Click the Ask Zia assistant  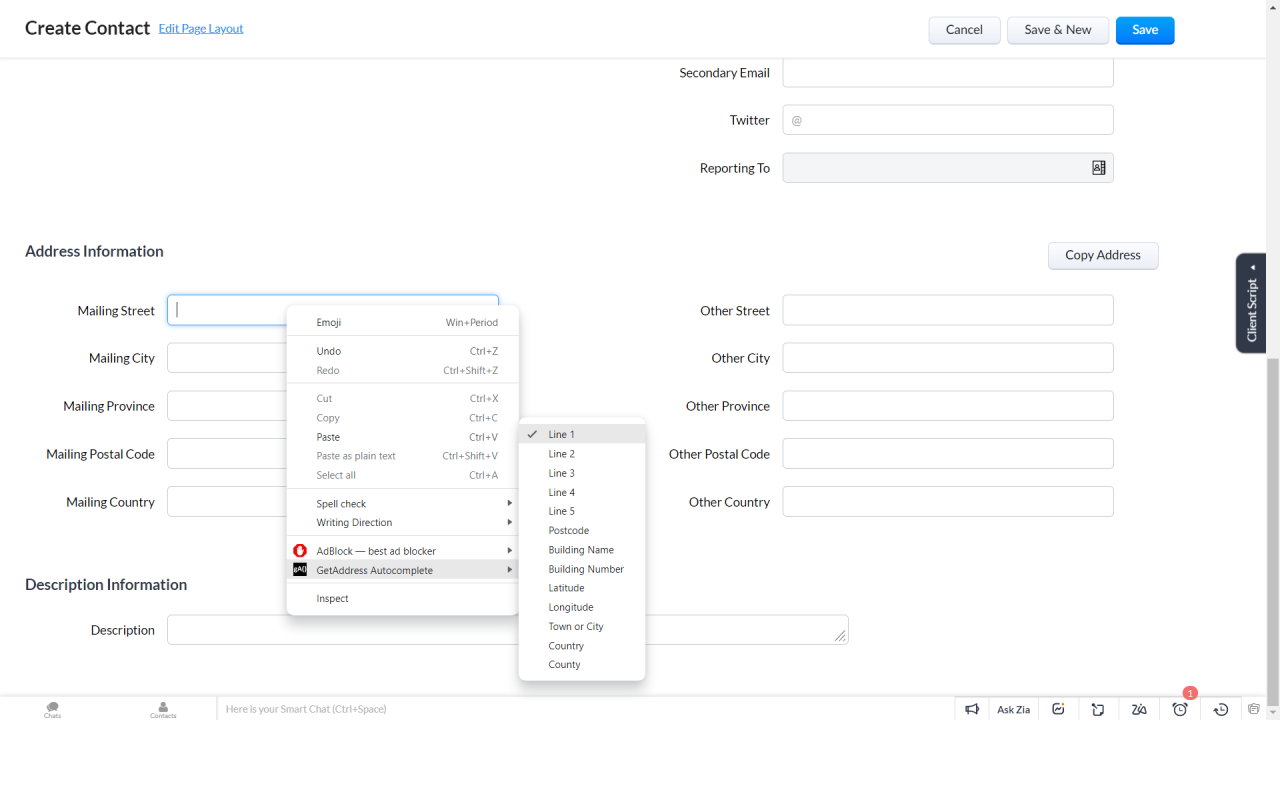1013,709
